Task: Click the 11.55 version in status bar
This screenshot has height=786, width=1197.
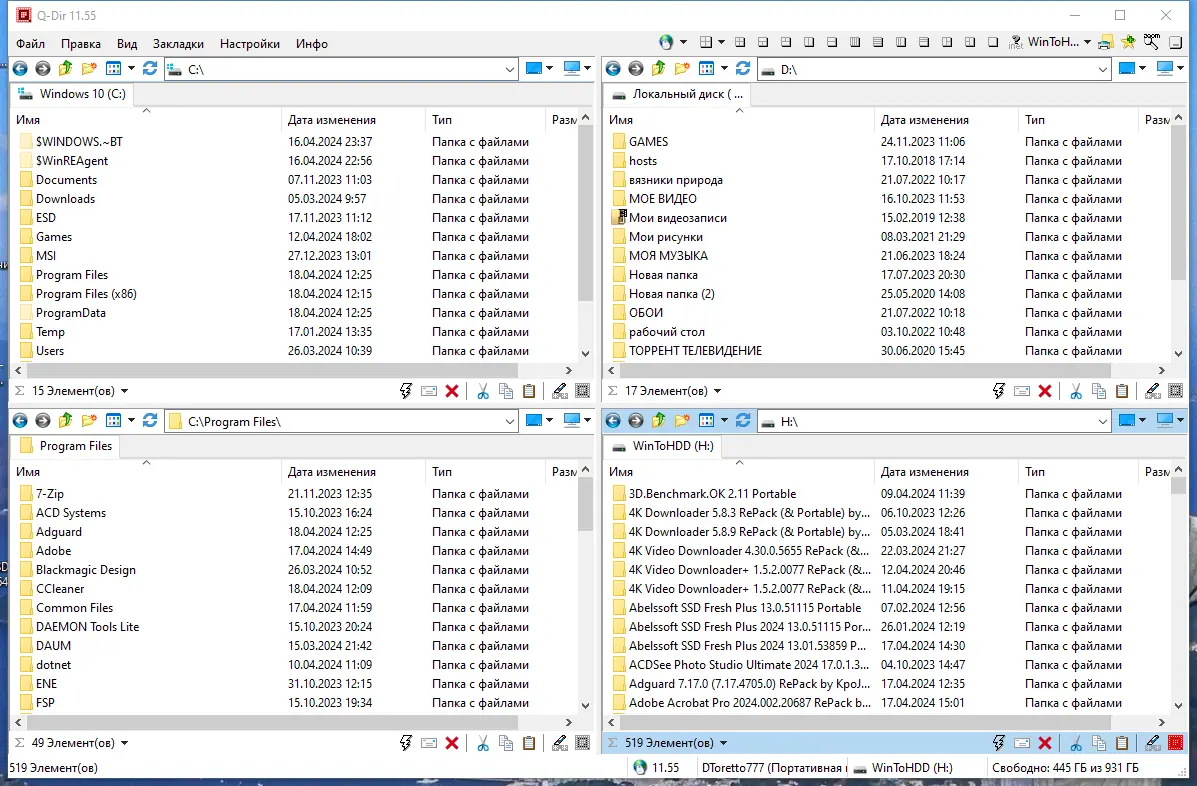Action: coord(665,768)
